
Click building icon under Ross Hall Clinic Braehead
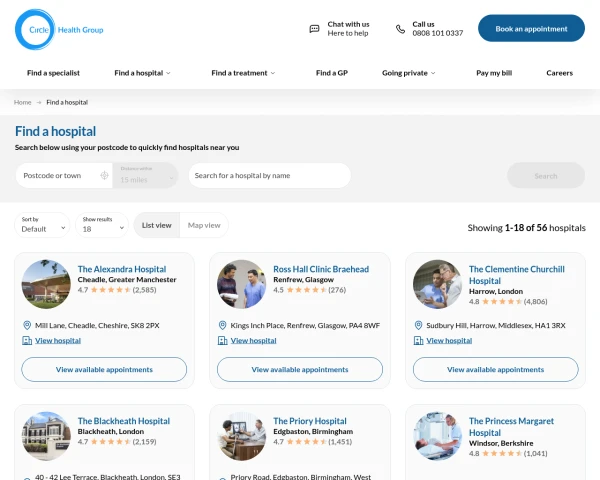click(x=222, y=340)
